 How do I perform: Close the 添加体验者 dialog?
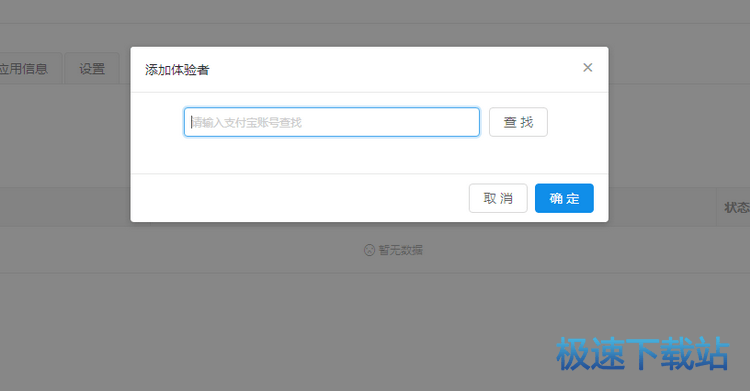click(587, 67)
